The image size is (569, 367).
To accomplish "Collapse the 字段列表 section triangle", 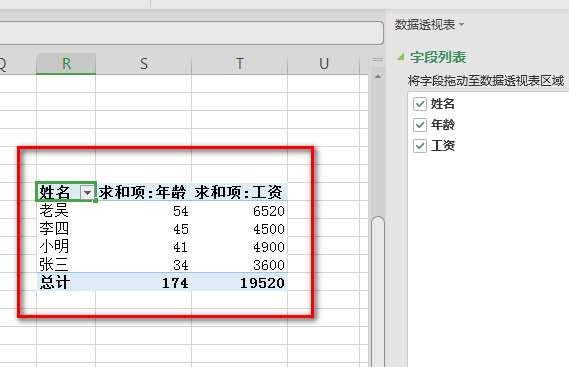I will [x=401, y=57].
